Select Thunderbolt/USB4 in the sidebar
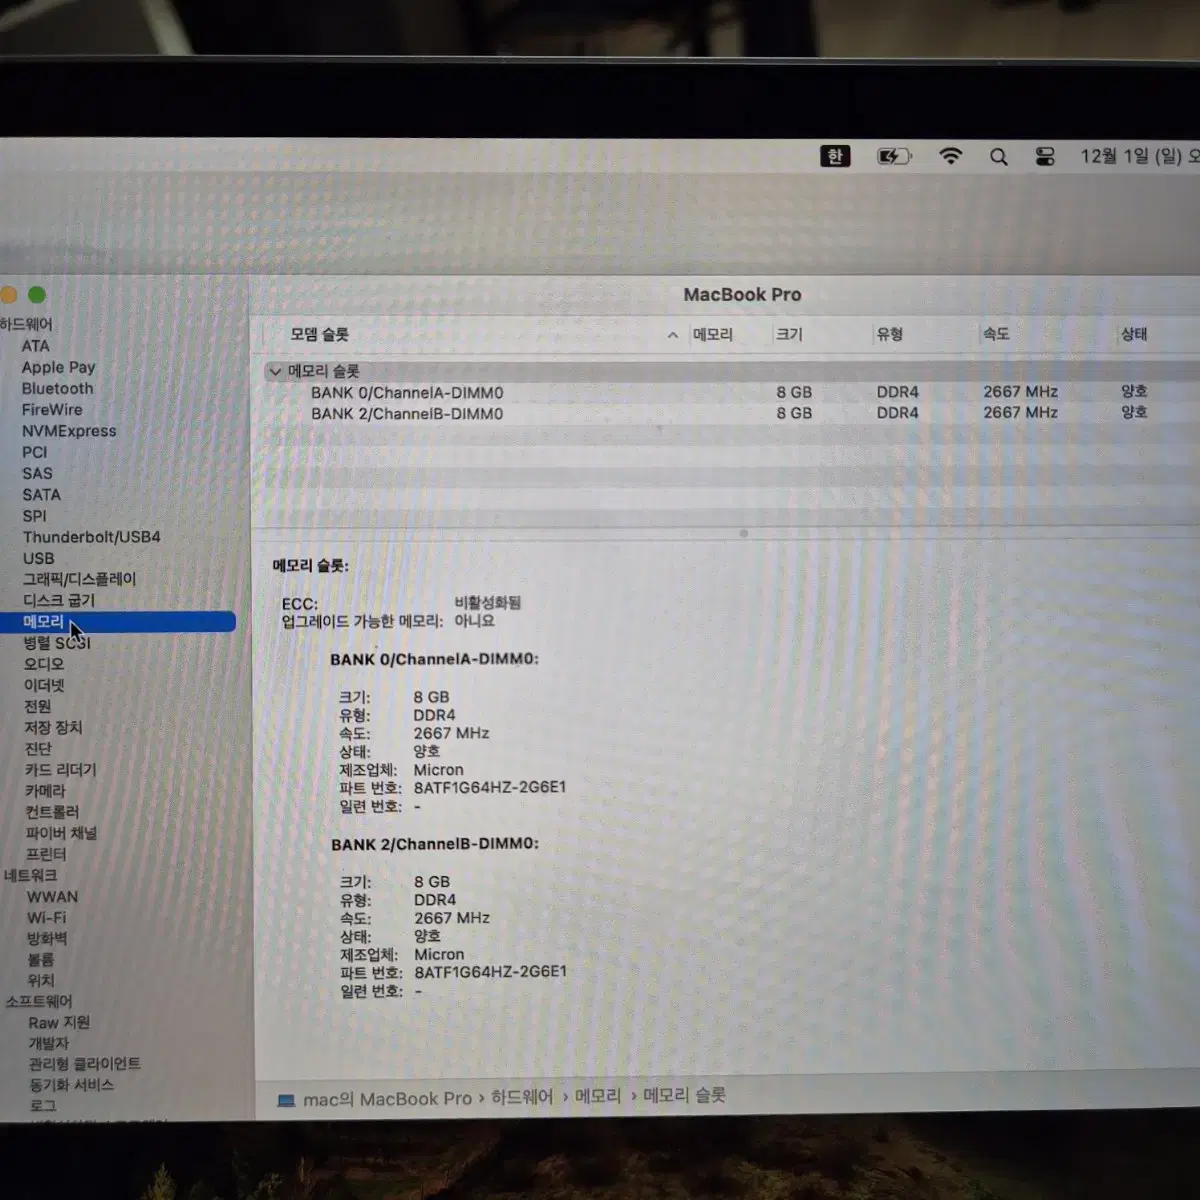The height and width of the screenshot is (1200, 1200). coord(92,537)
